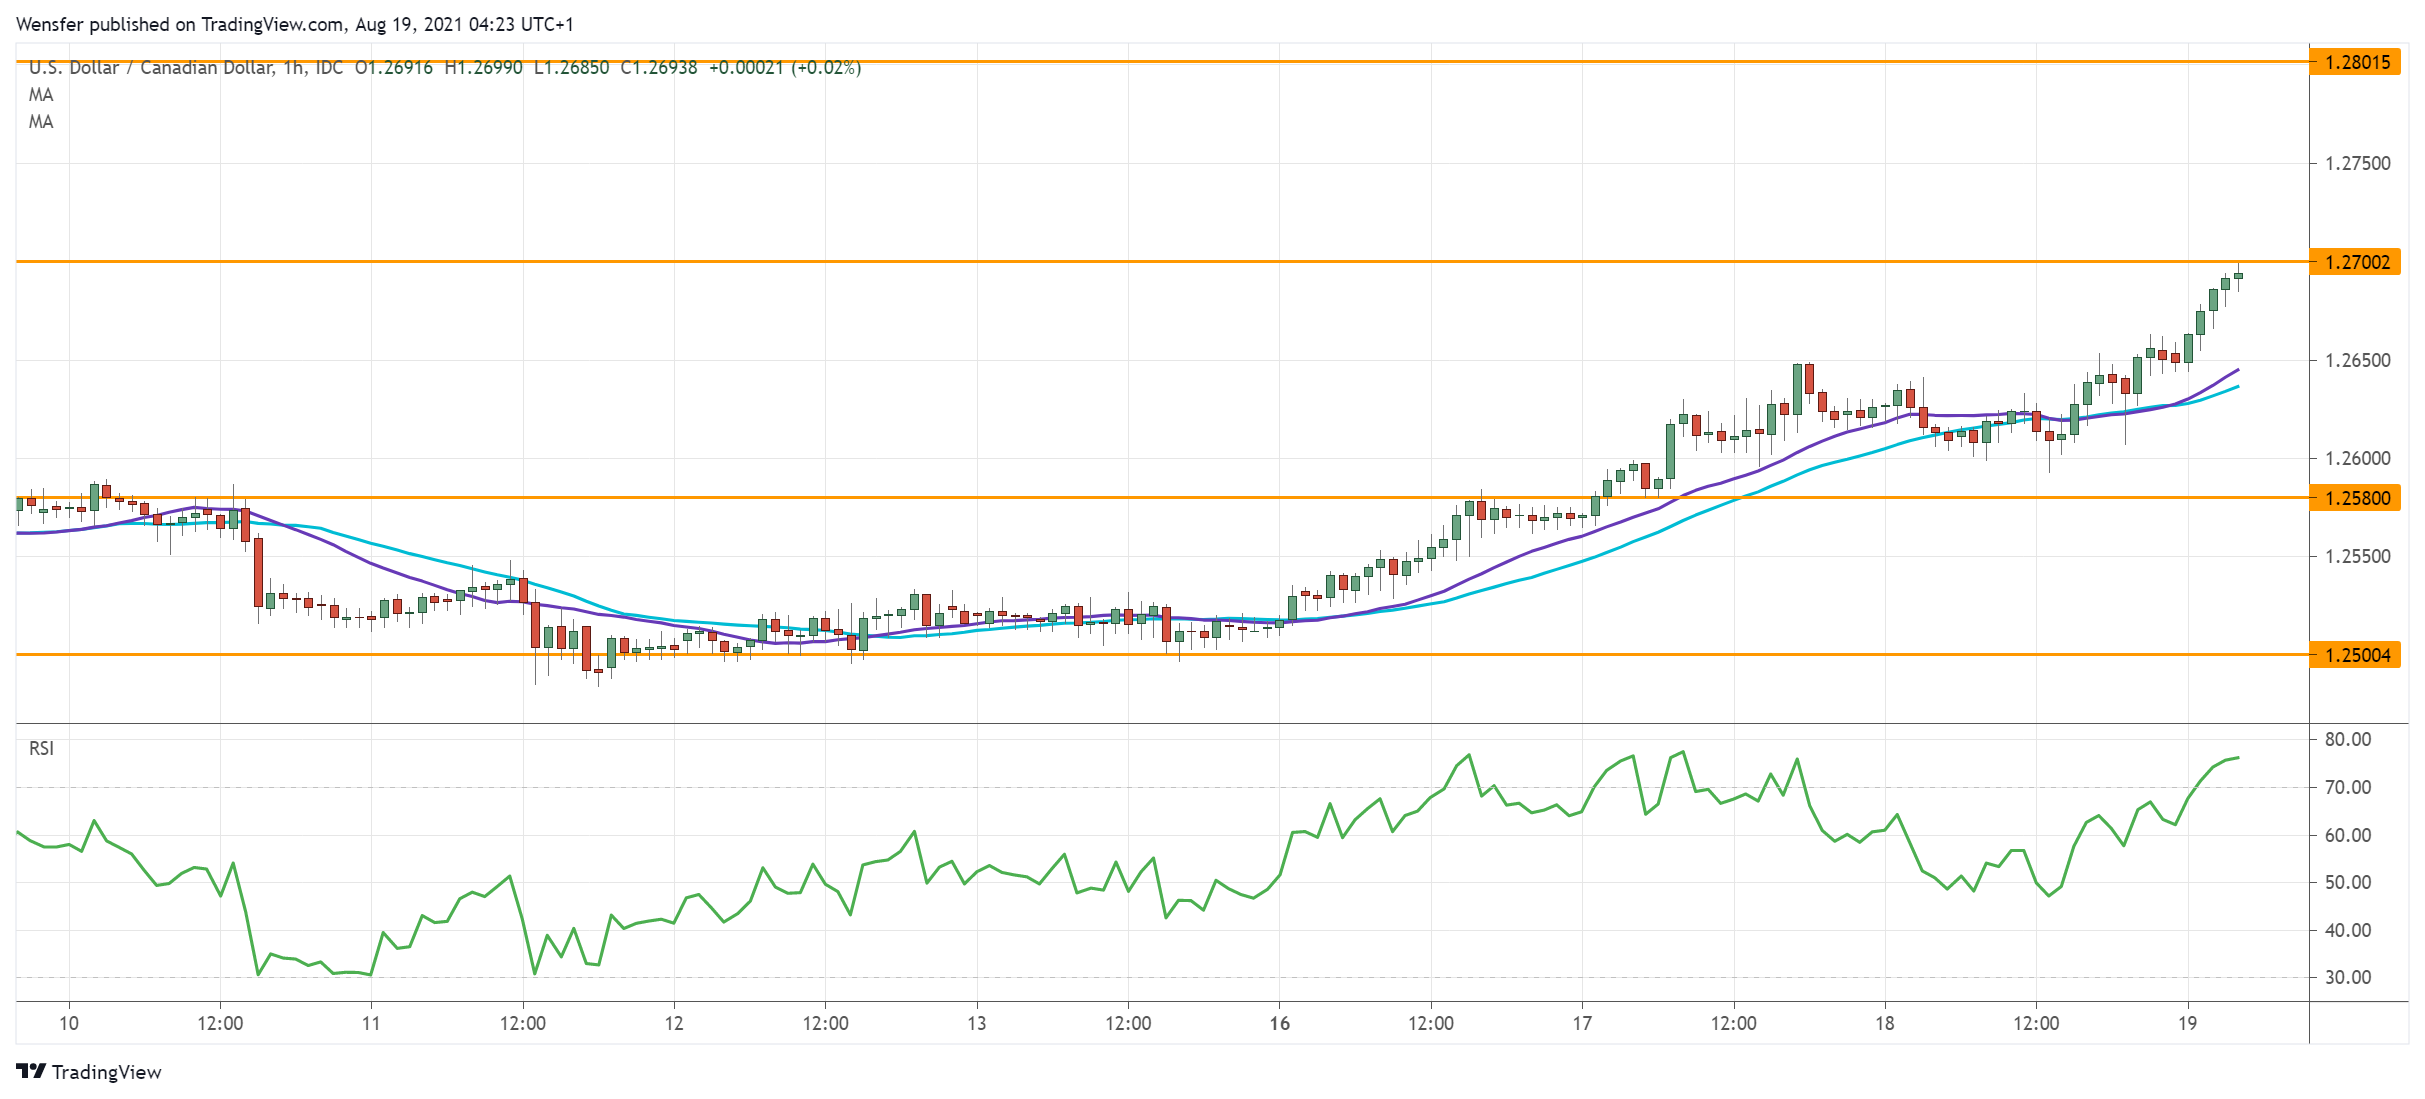Screen dimensions: 2425x1099
Task: Click date label 10 on time axis
Action: coord(68,1023)
